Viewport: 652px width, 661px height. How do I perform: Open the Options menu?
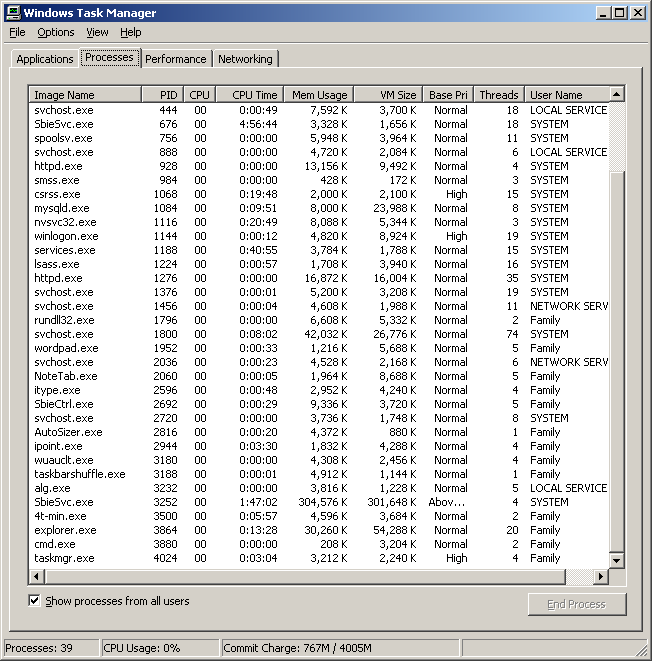pos(56,32)
